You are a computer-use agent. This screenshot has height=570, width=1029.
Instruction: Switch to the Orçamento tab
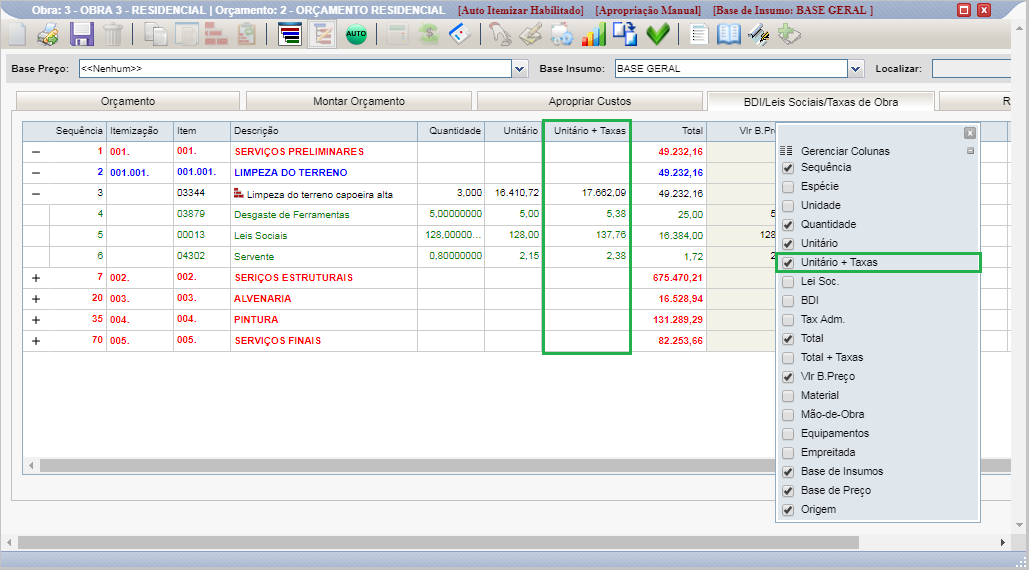pos(128,101)
